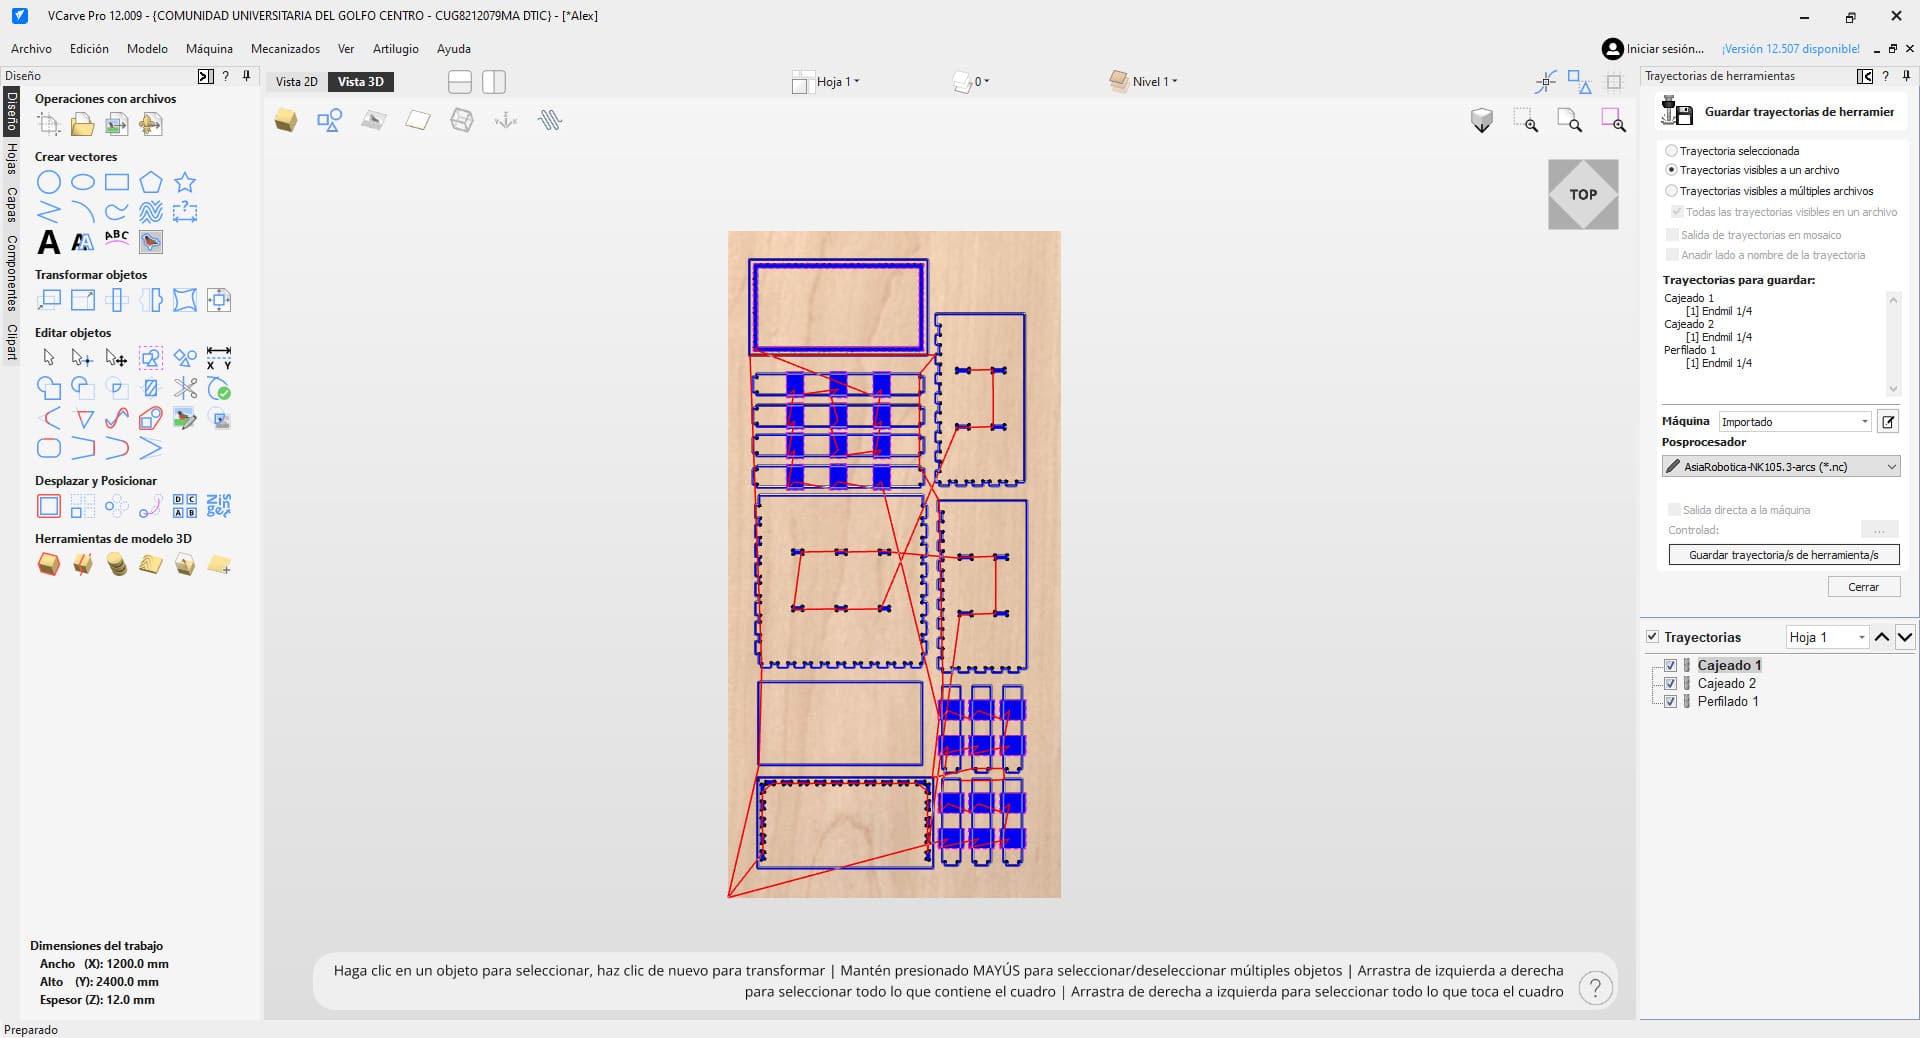Select the Draw Circle tool
This screenshot has width=1920, height=1038.
[x=49, y=182]
